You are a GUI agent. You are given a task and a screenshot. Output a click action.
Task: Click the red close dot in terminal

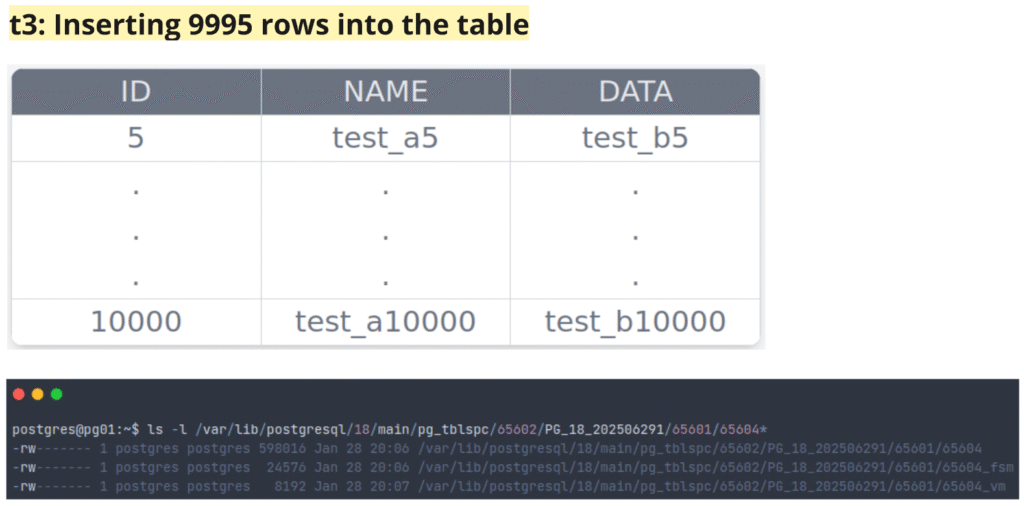19,394
